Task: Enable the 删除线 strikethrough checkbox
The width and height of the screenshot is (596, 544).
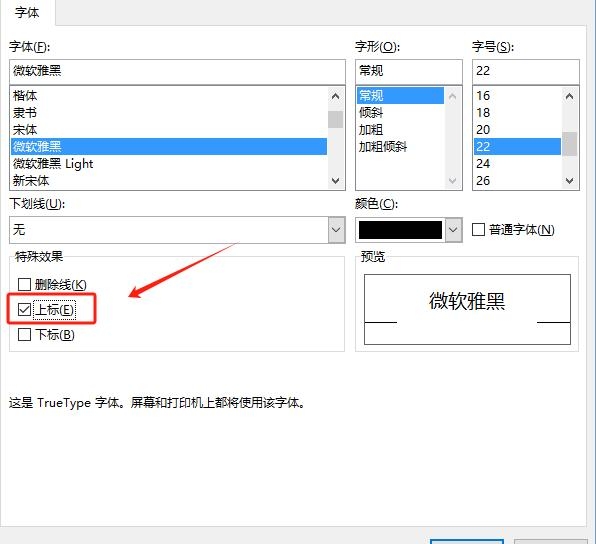Action: click(x=25, y=284)
